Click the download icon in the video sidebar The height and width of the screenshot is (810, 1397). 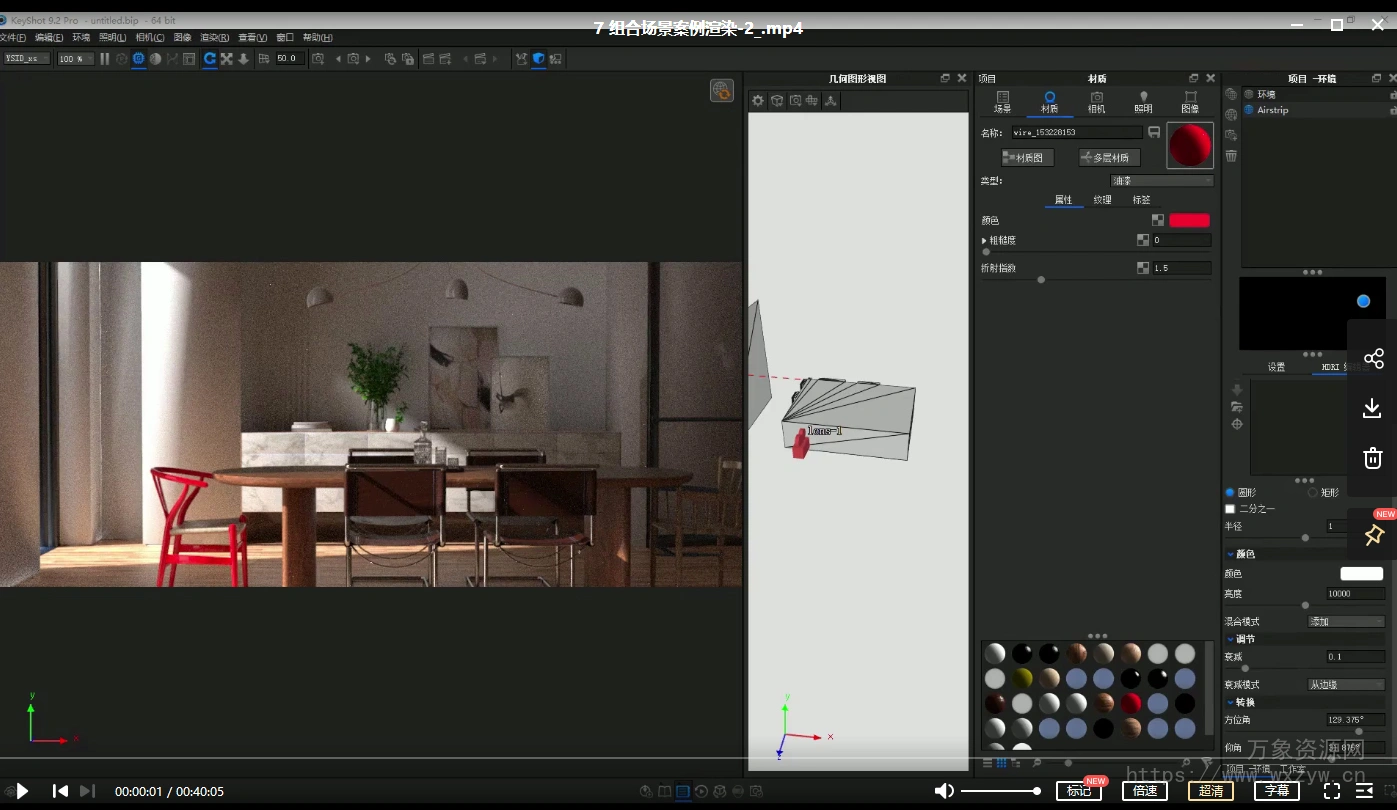coord(1372,408)
